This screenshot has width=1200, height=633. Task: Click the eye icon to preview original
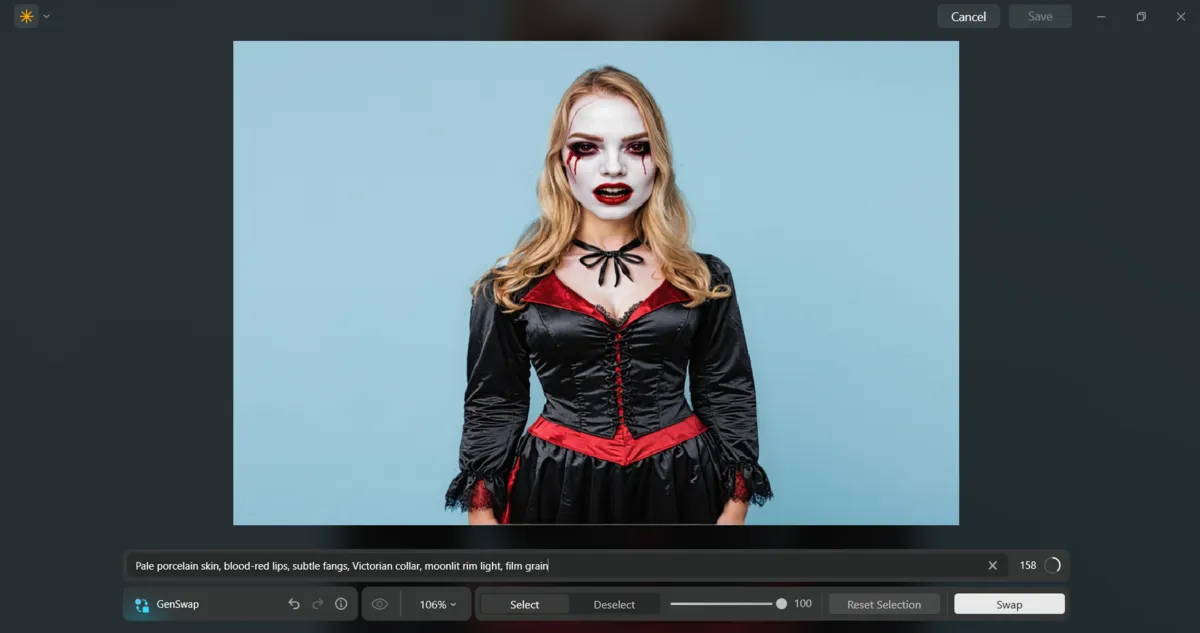380,604
